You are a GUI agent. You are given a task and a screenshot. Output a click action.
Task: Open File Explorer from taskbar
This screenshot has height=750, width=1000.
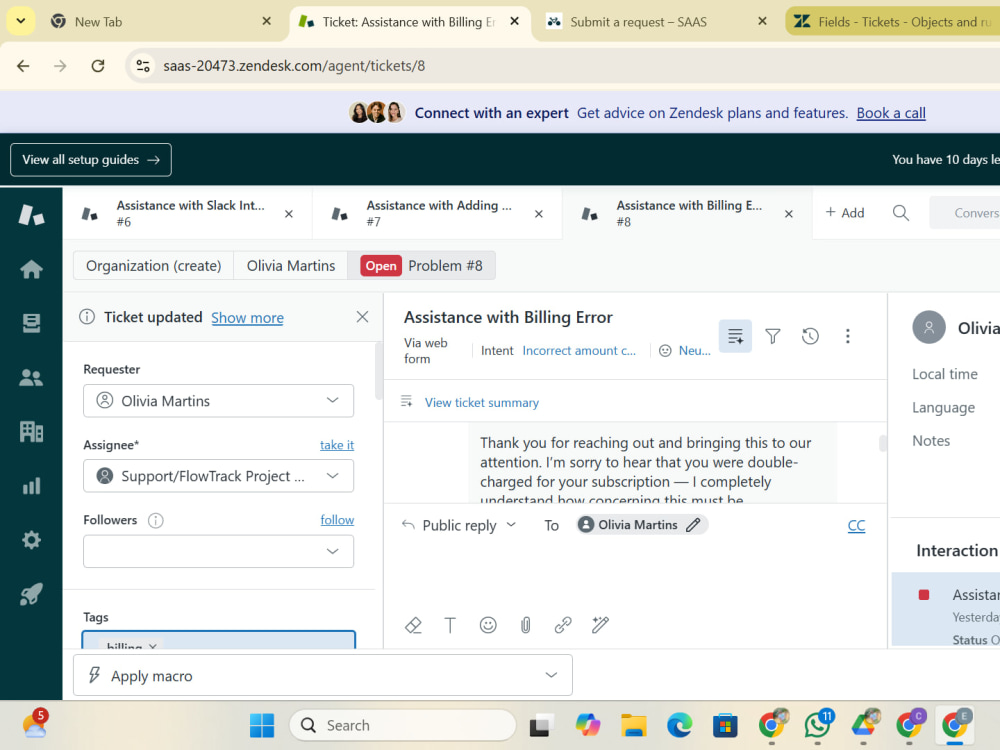634,726
